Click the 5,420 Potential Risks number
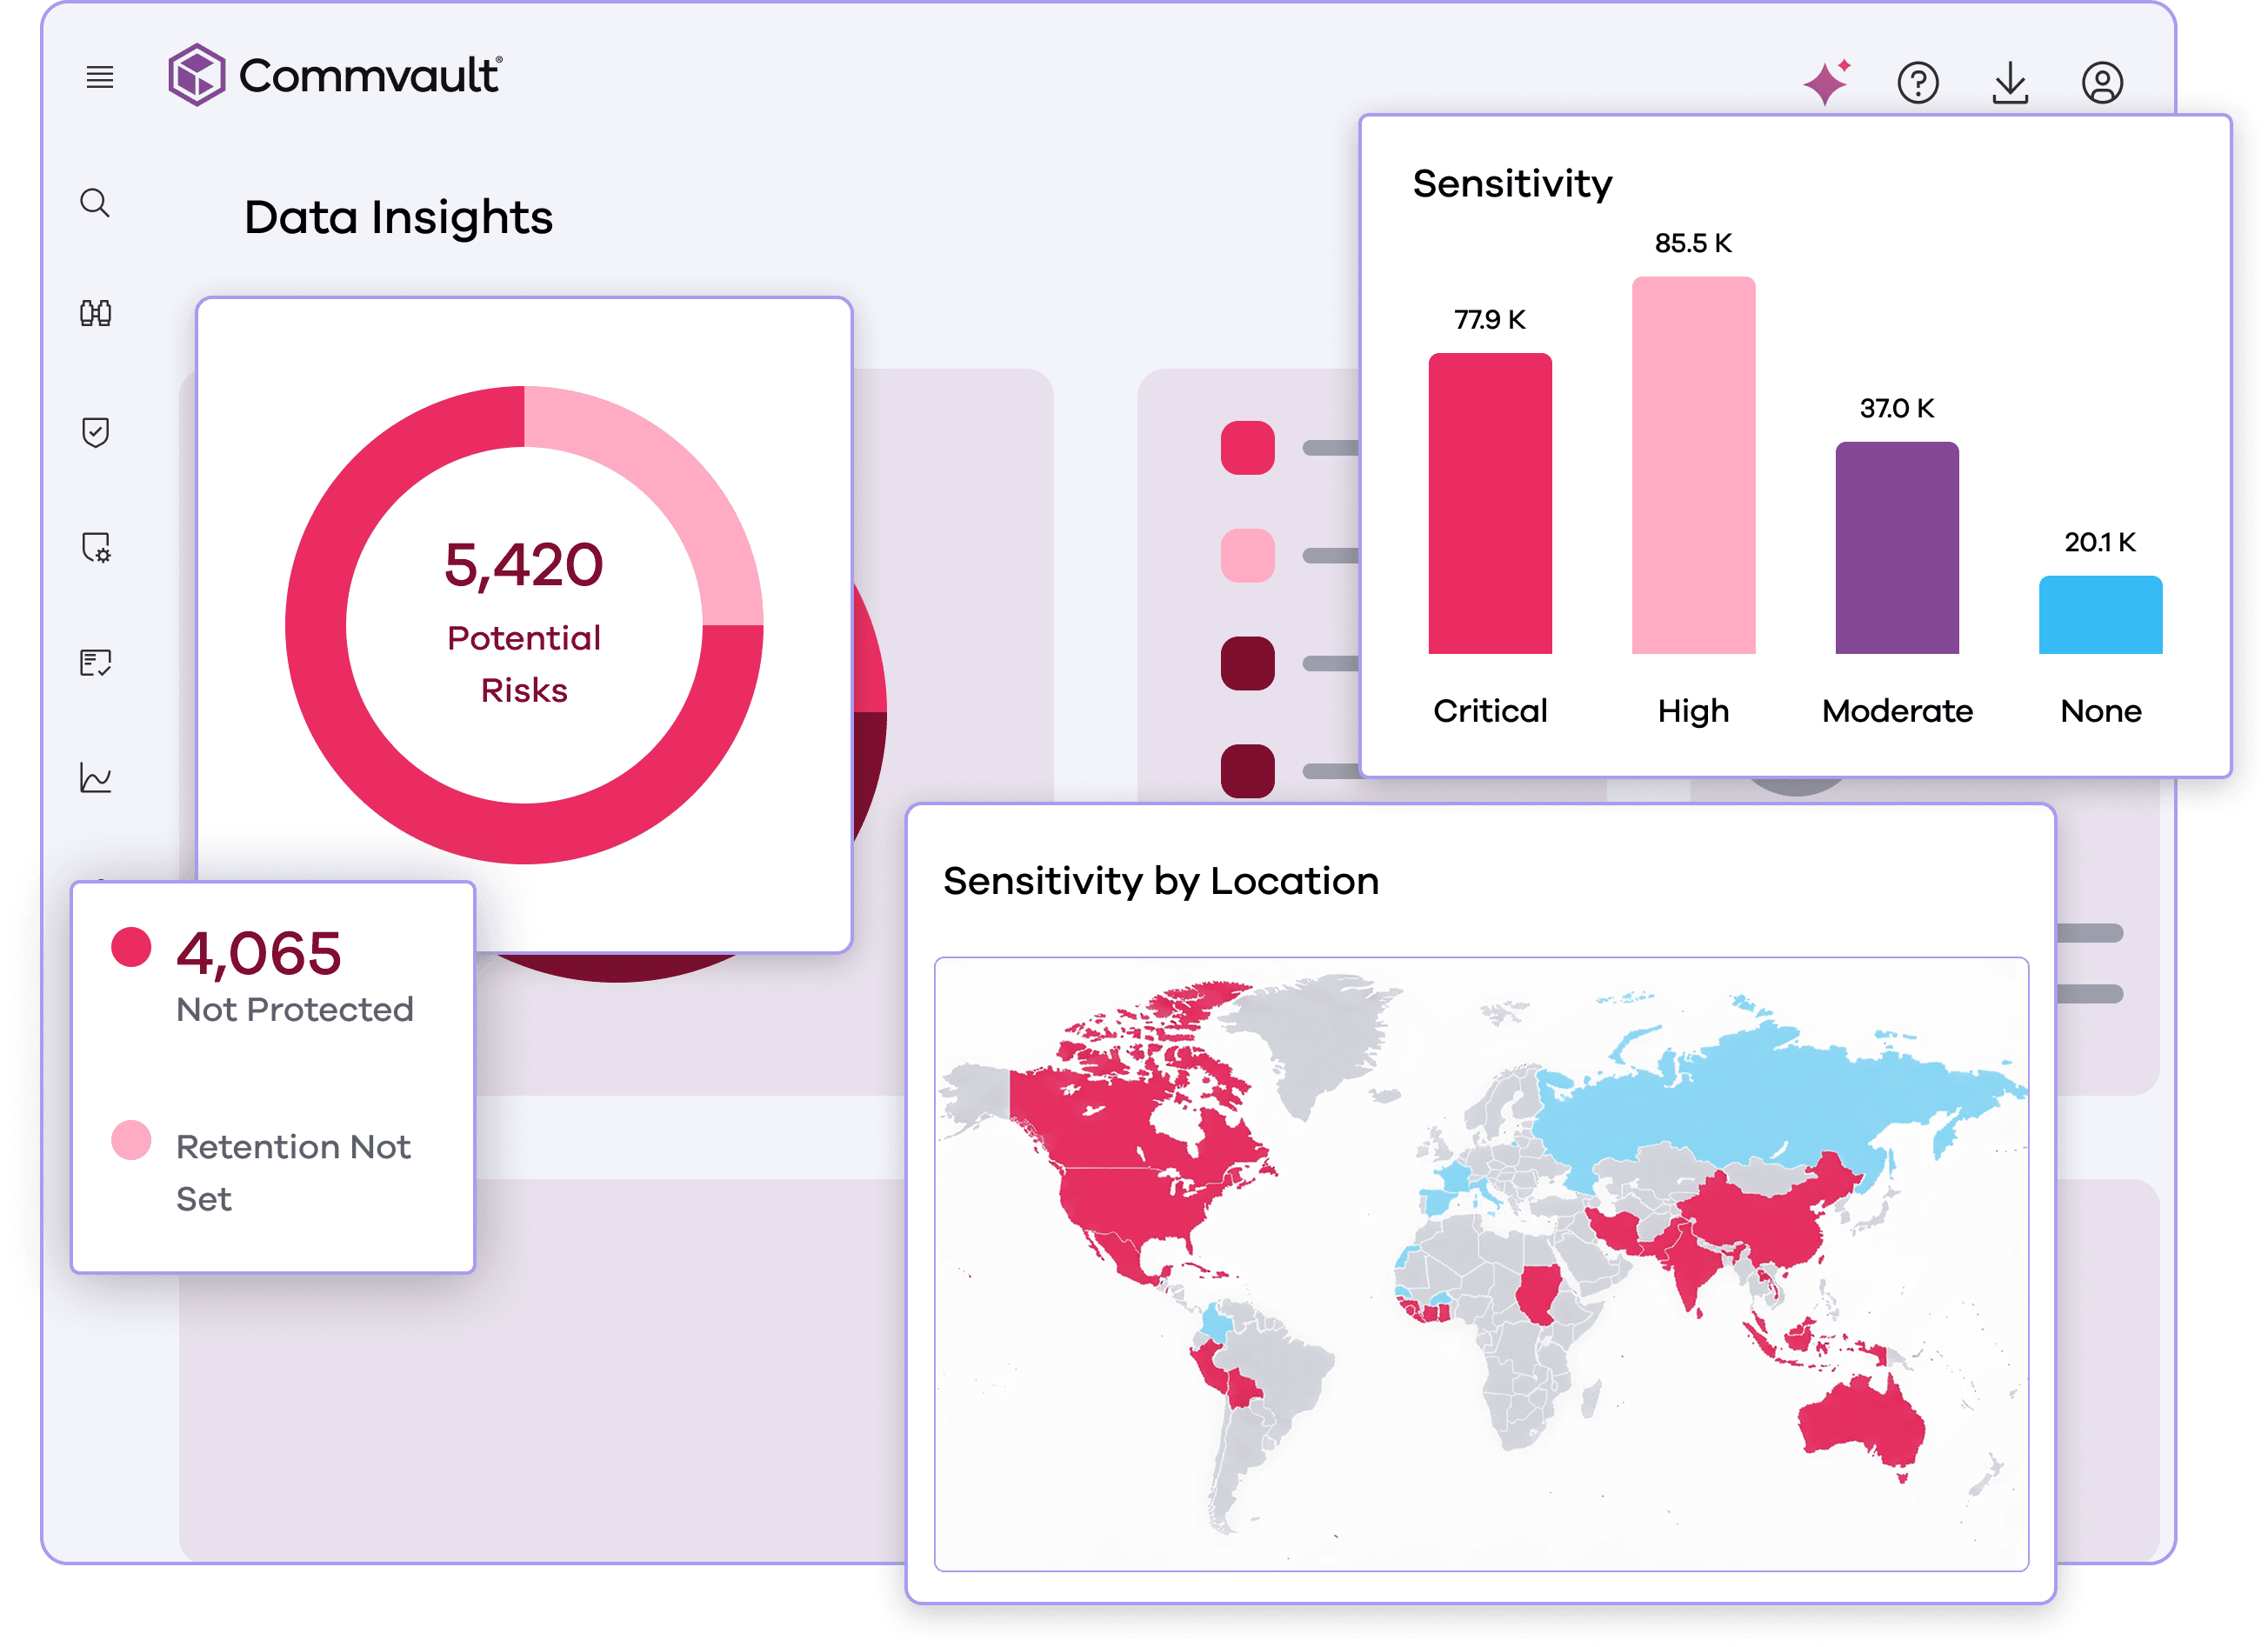The width and height of the screenshot is (2268, 1647). (x=524, y=565)
